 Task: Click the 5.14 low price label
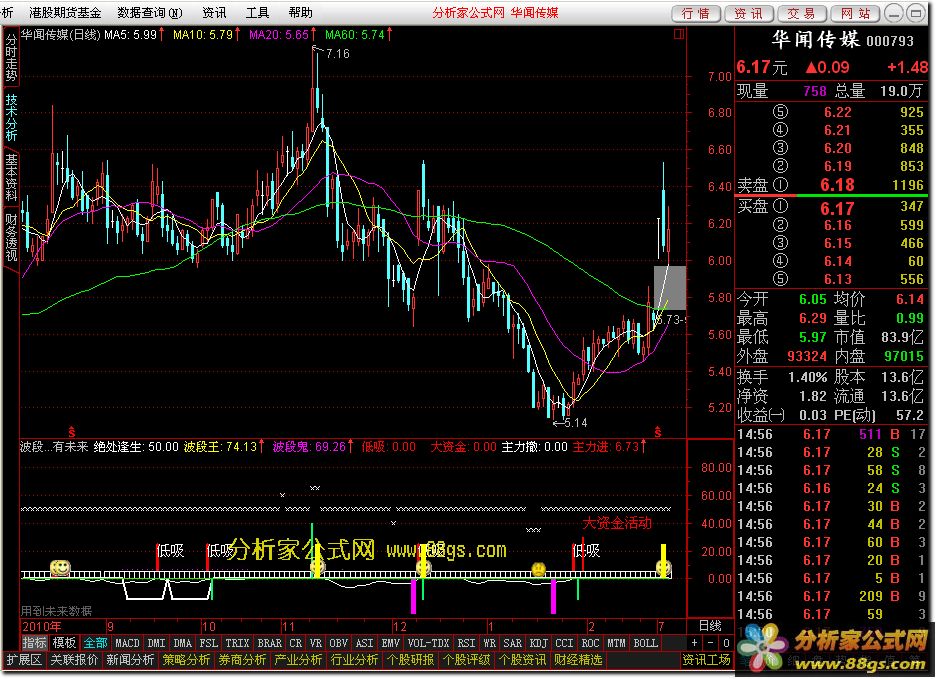click(575, 423)
